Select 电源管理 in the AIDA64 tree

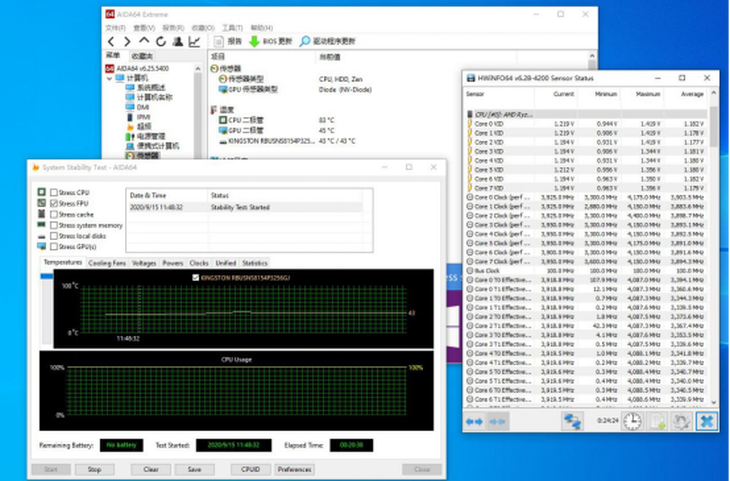tap(151, 136)
